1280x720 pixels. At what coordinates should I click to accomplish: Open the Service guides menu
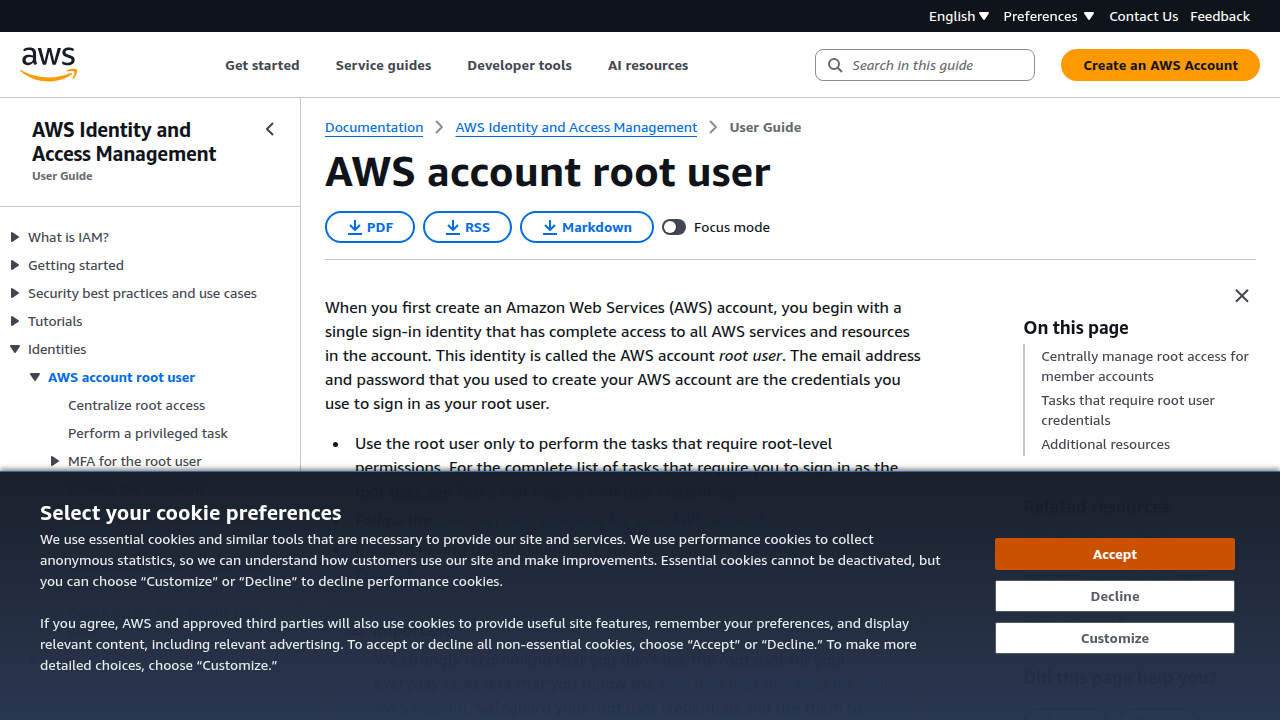[x=383, y=65]
